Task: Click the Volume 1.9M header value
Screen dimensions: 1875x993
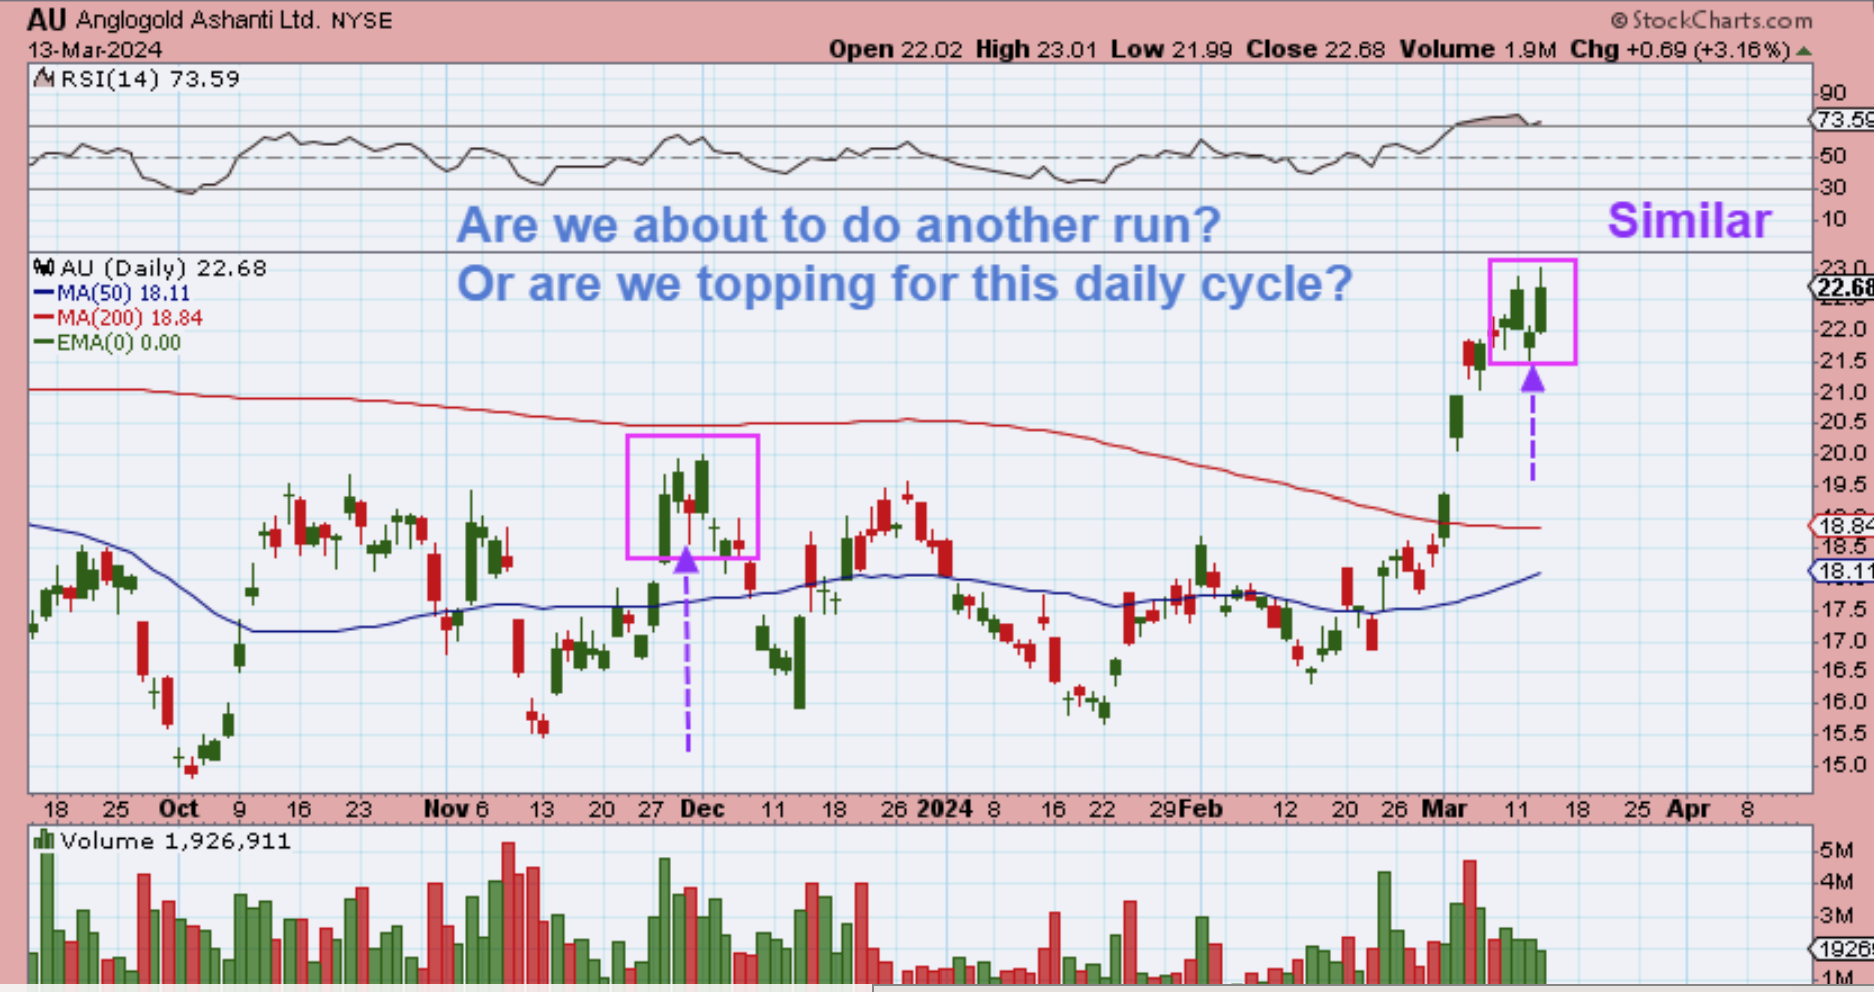Action: click(x=1478, y=49)
